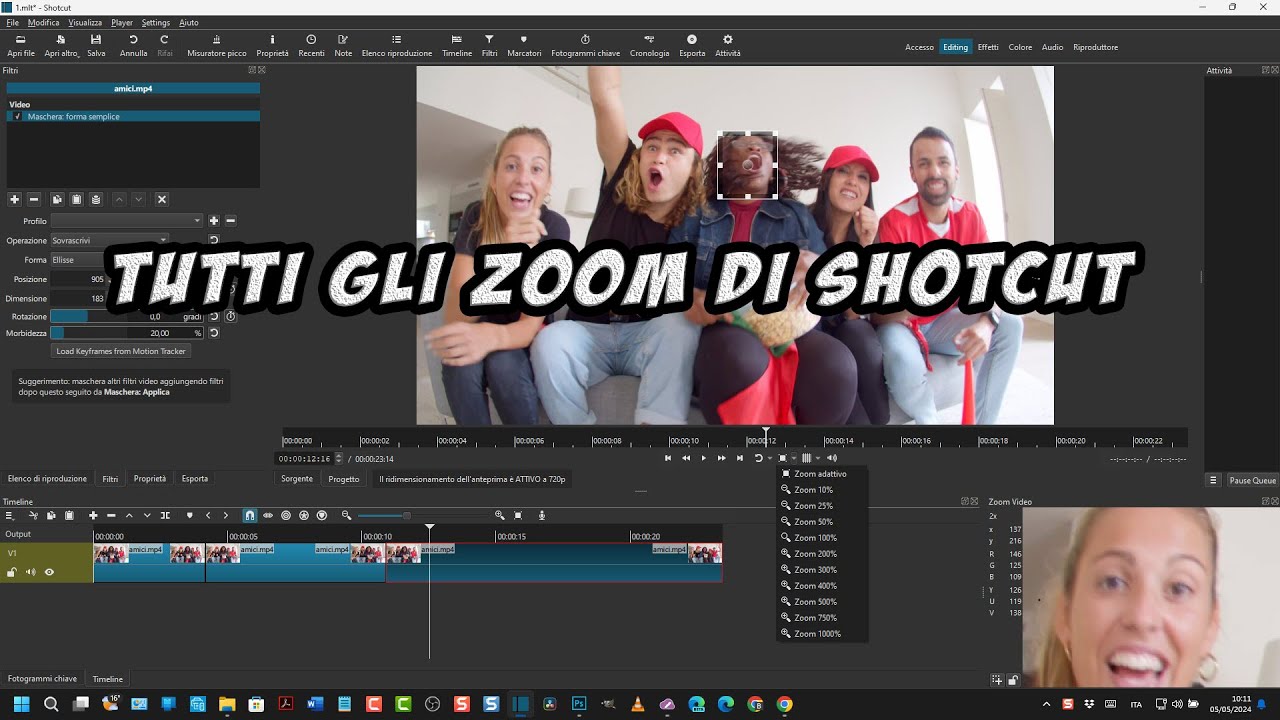Reset the Morbidezza value
Screen dimensions: 1280x720
214,333
